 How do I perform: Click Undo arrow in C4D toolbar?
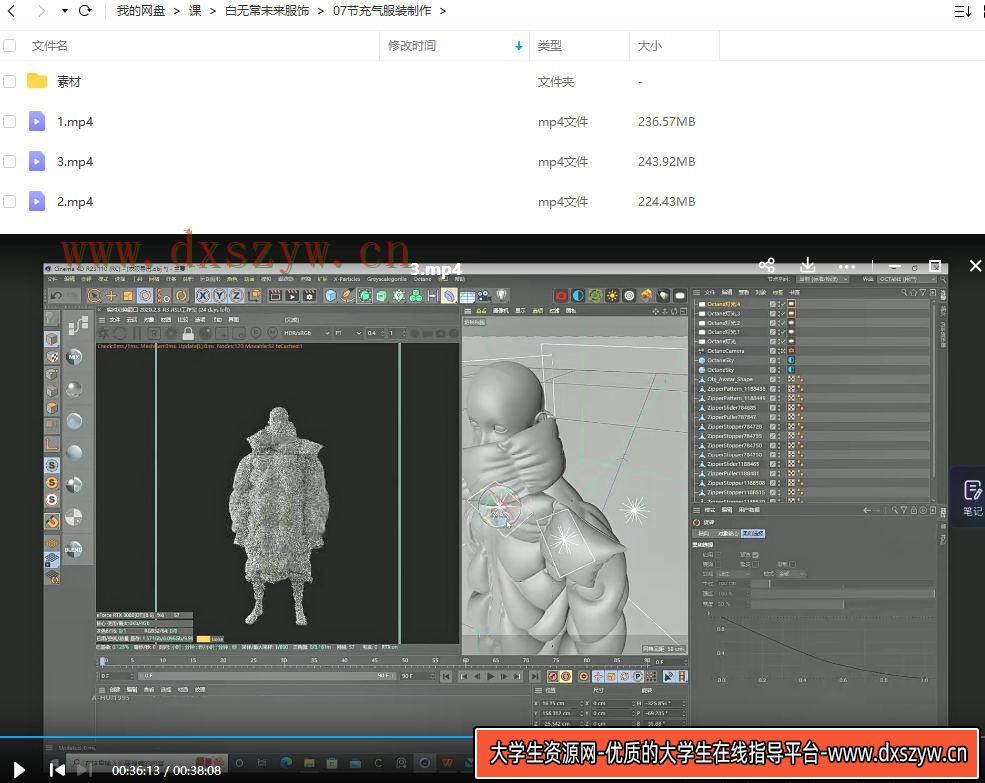[56, 296]
